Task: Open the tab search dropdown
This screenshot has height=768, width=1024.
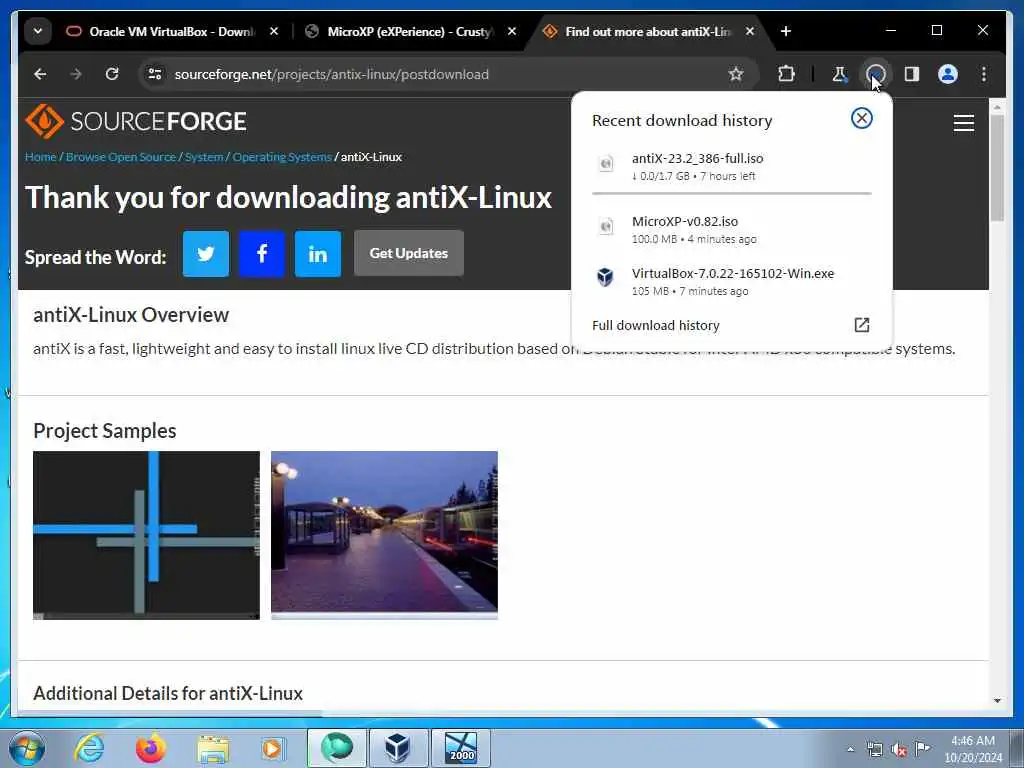Action: pyautogui.click(x=38, y=31)
